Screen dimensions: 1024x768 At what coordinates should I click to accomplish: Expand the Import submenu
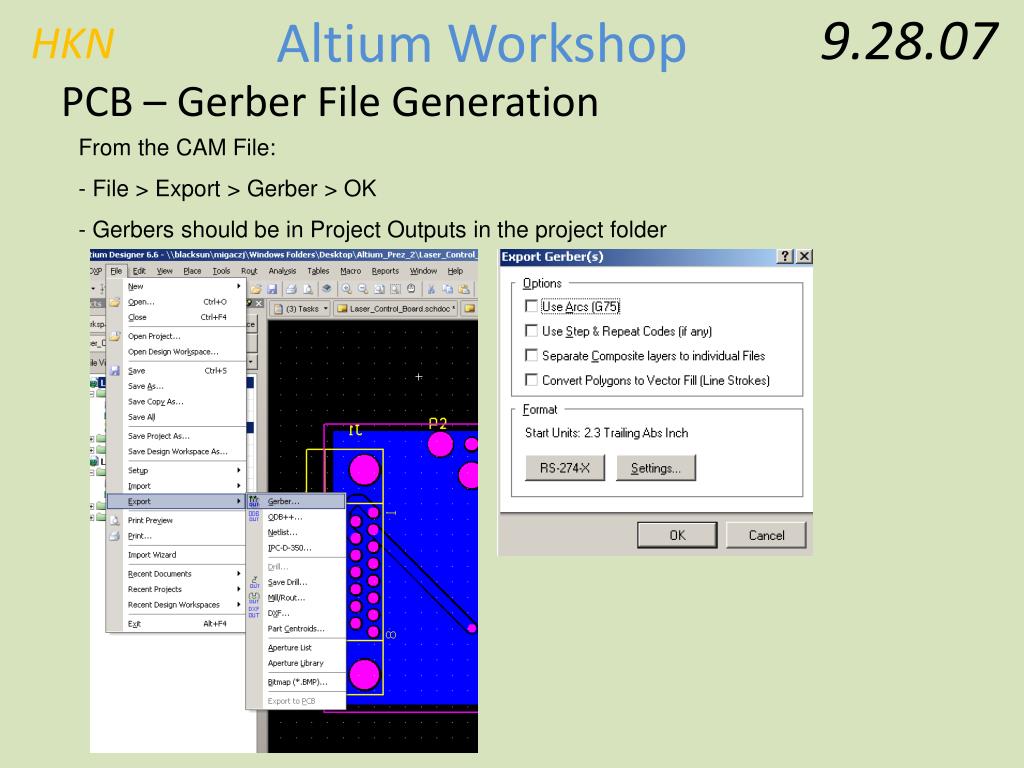point(238,486)
